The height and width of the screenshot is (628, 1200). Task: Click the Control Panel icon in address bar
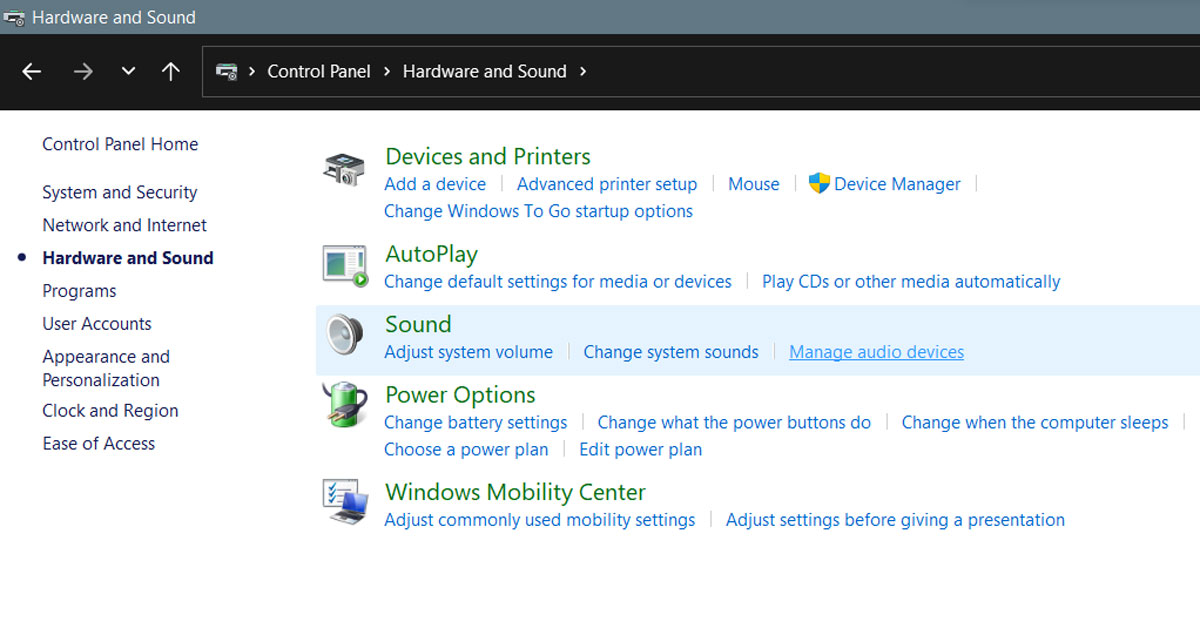pos(227,72)
